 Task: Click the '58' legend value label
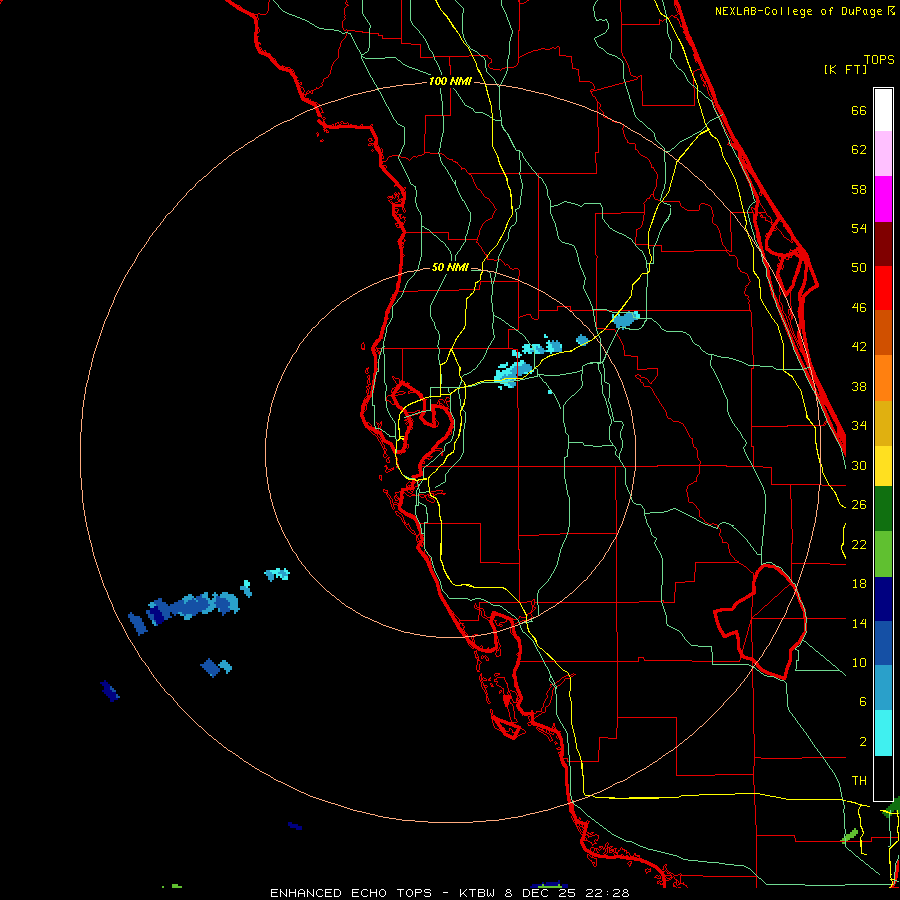pos(859,189)
